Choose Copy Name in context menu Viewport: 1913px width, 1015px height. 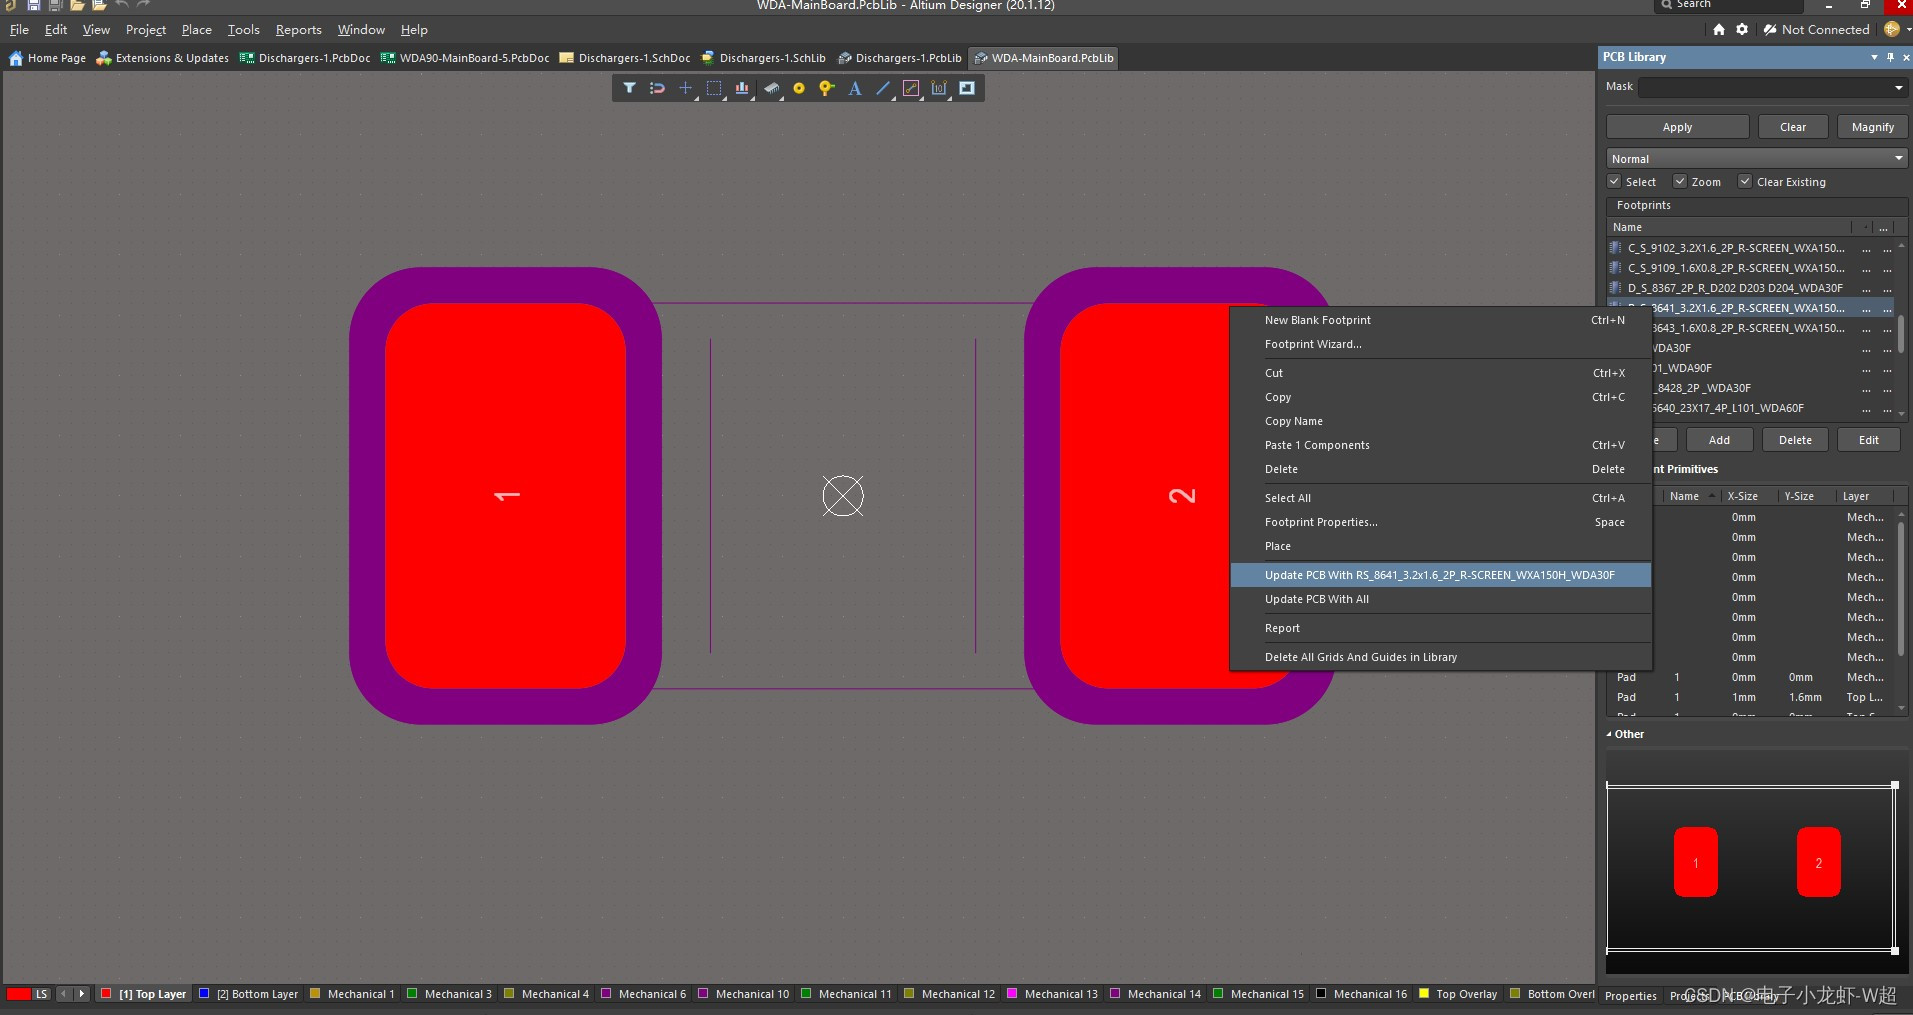1440,421
